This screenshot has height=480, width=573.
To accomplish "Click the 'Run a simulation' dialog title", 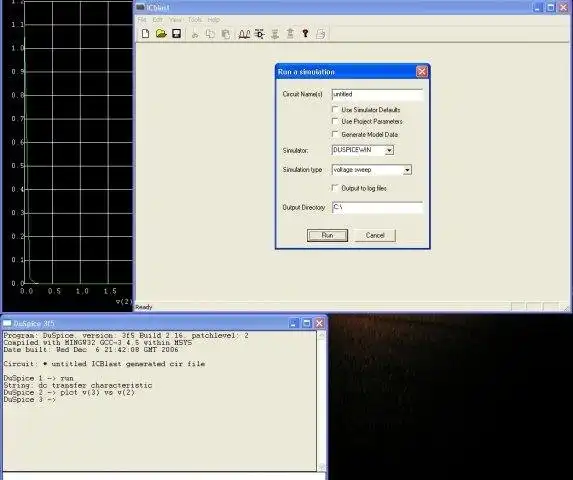I will (x=306, y=72).
